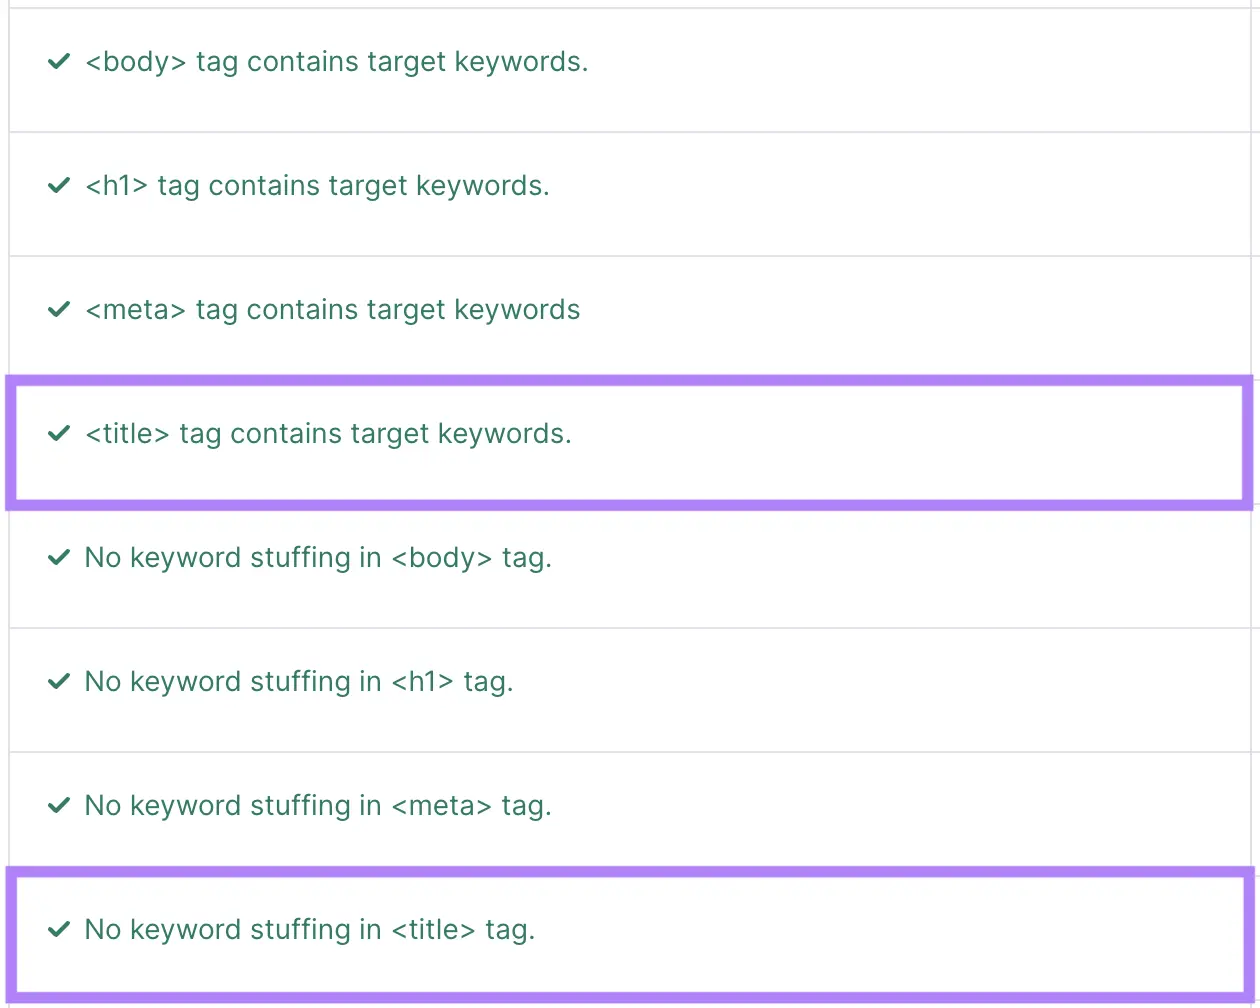Click the checkmark beside '<title> tag contains target keywords'
The image size is (1260, 1008).
pos(58,433)
